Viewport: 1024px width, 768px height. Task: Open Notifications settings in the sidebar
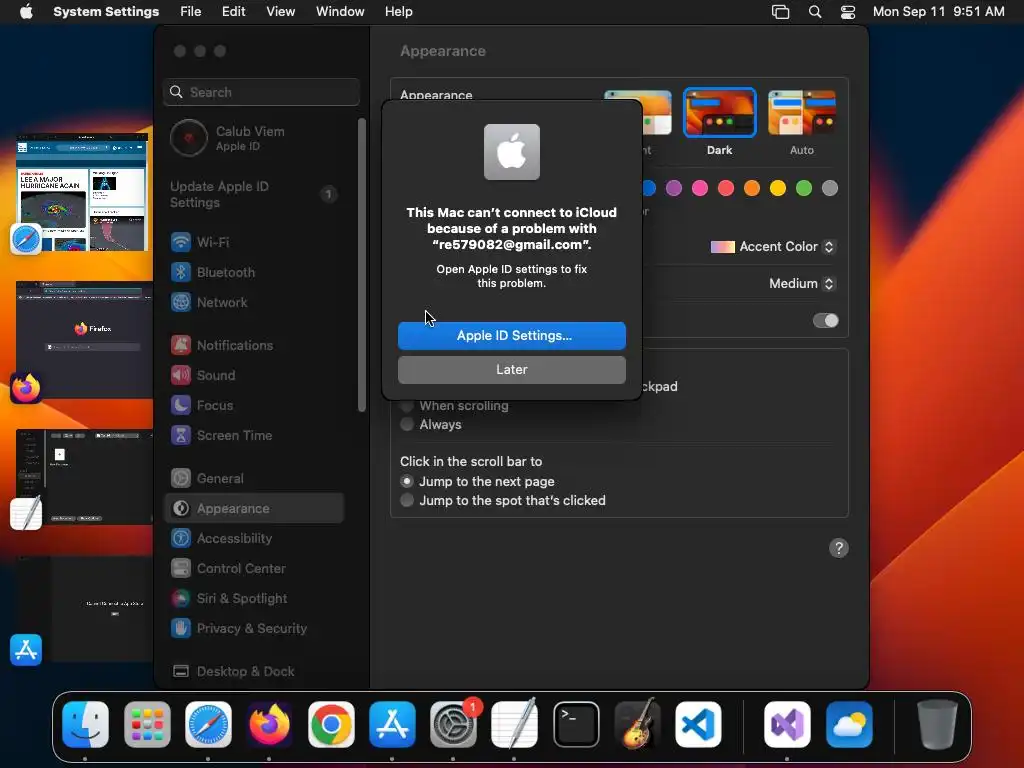click(255, 345)
